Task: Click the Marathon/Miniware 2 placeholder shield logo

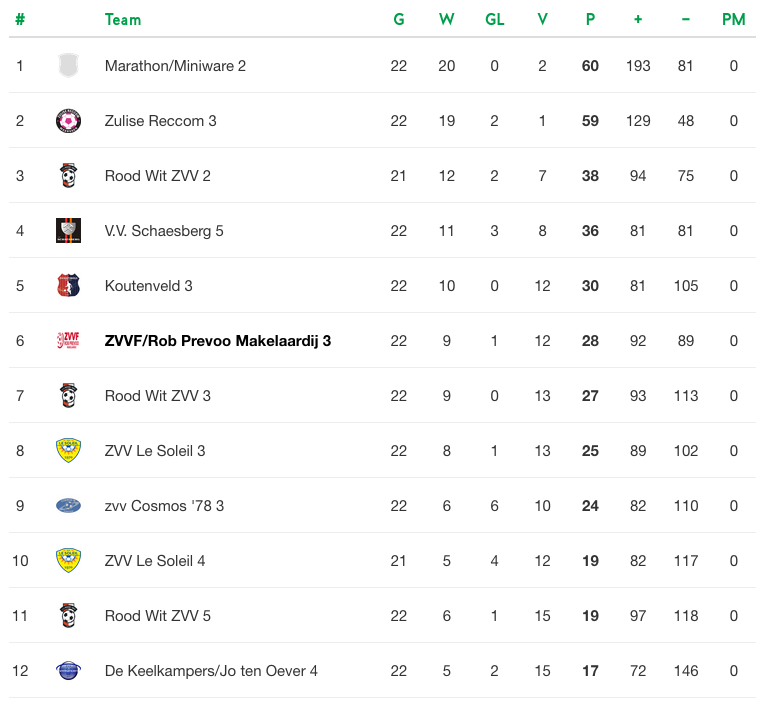Action: (x=68, y=65)
